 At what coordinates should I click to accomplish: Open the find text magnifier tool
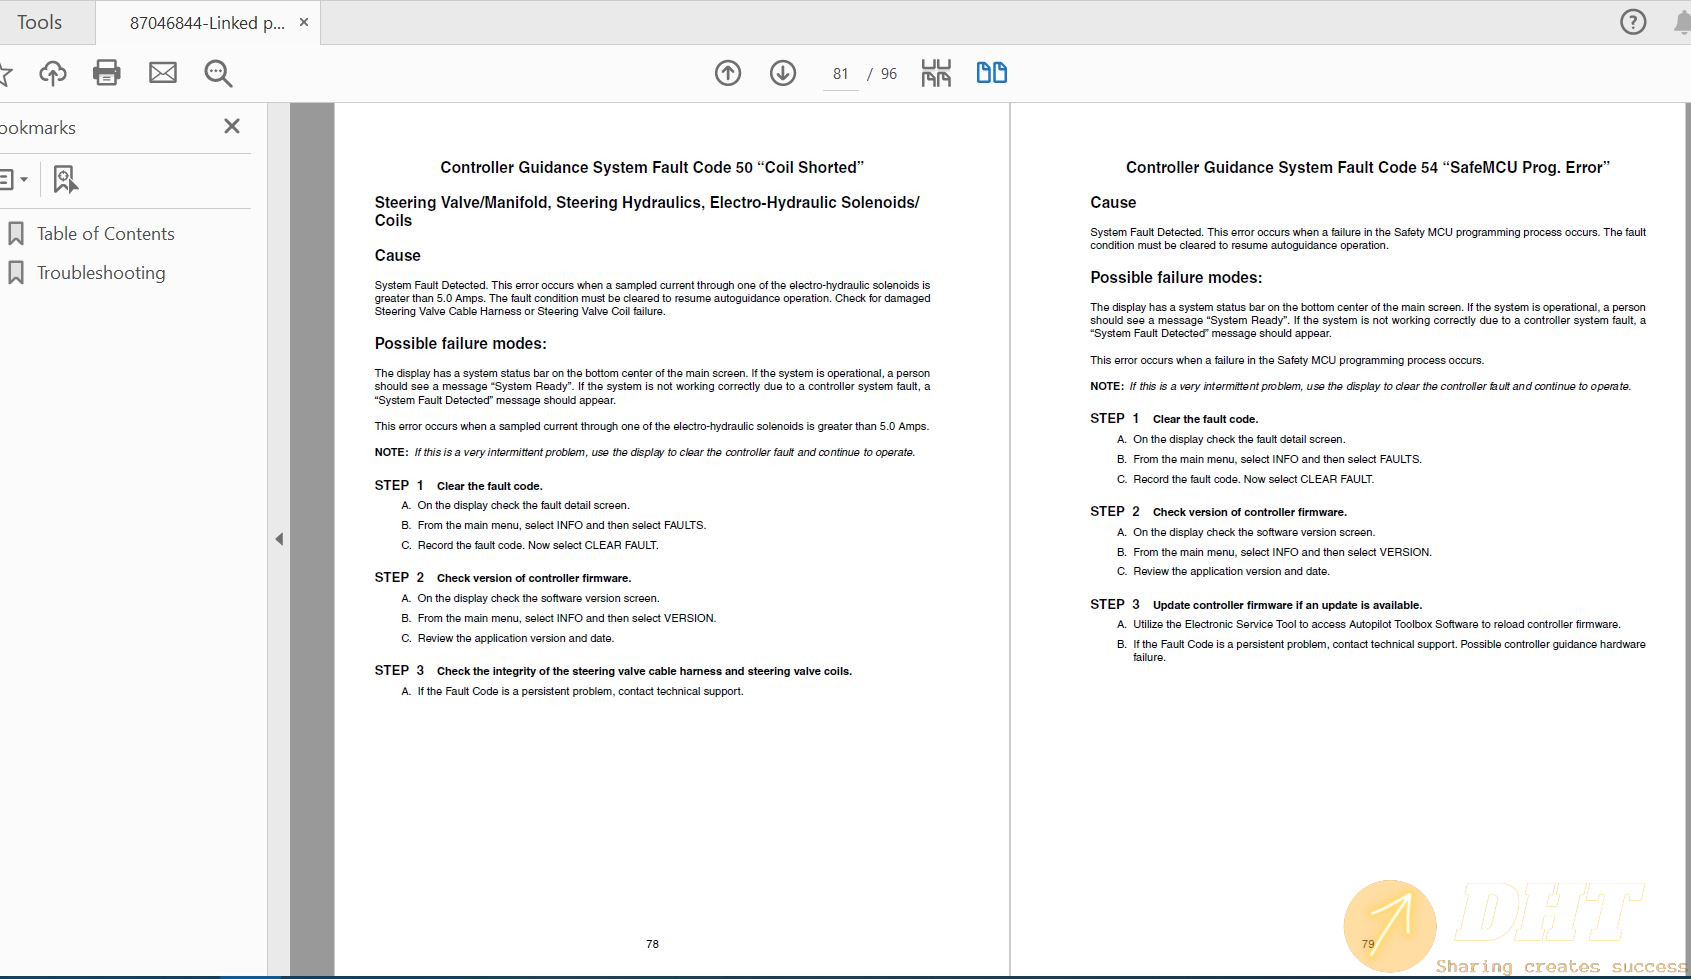pyautogui.click(x=218, y=73)
